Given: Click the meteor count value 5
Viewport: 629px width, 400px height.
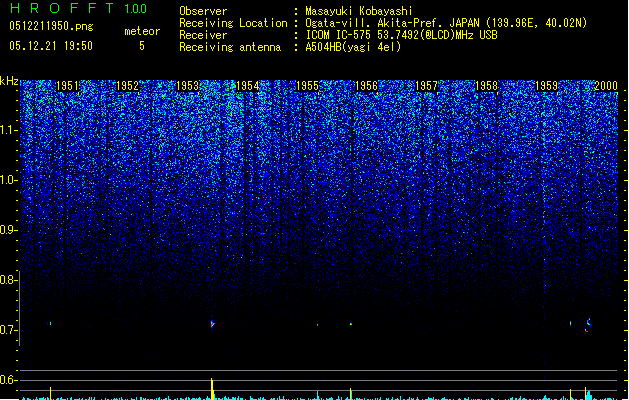Looking at the screenshot, I should click(x=142, y=46).
